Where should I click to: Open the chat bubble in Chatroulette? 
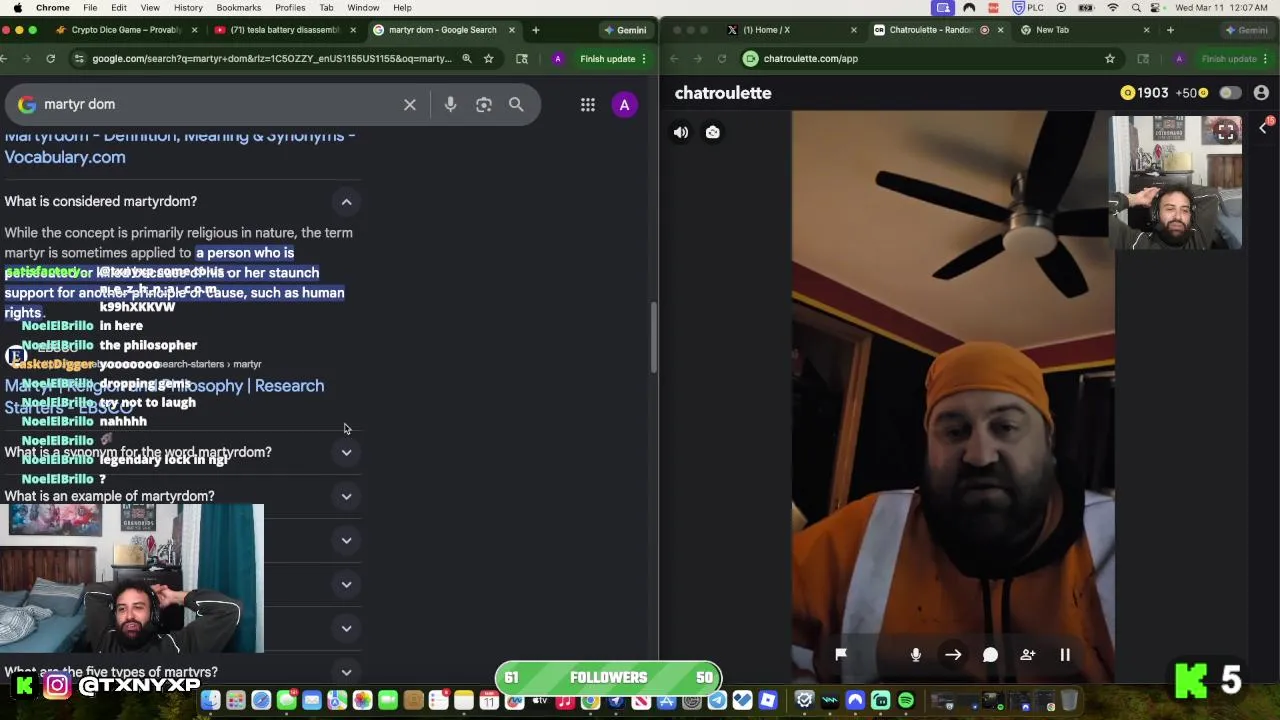(x=990, y=654)
